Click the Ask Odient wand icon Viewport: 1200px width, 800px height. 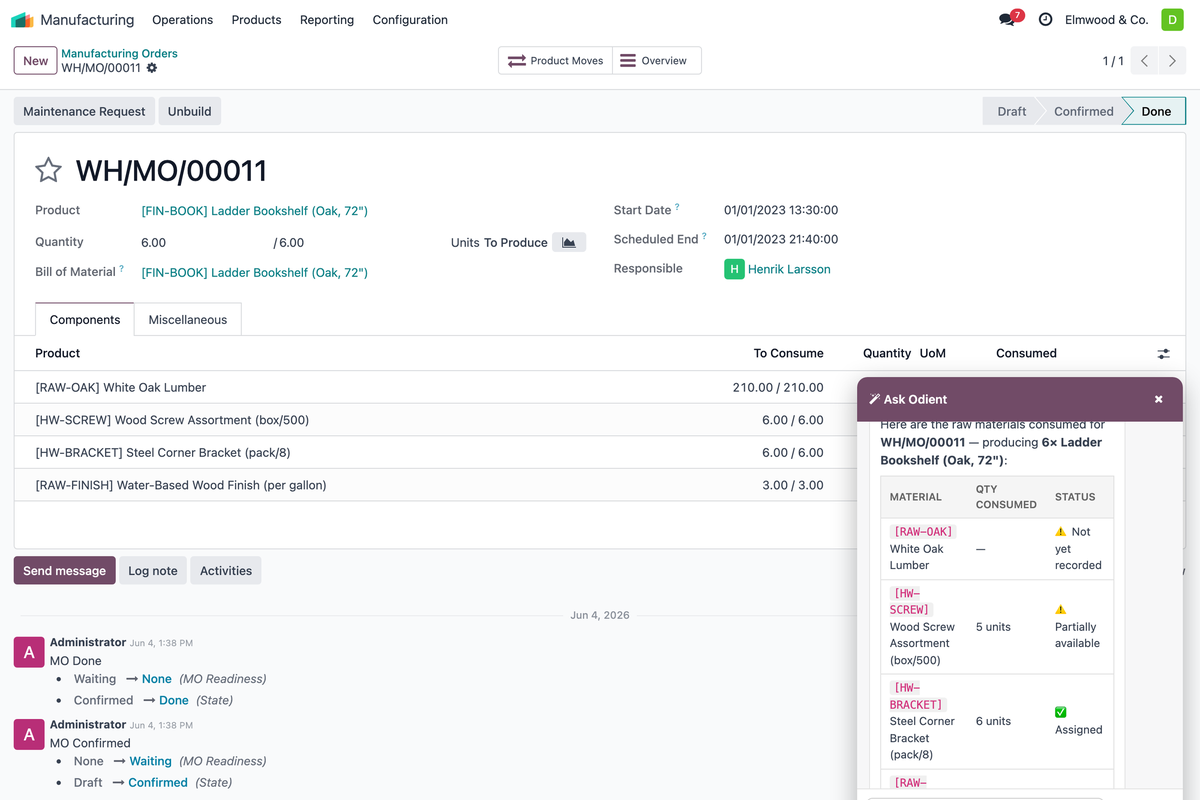pyautogui.click(x=875, y=399)
